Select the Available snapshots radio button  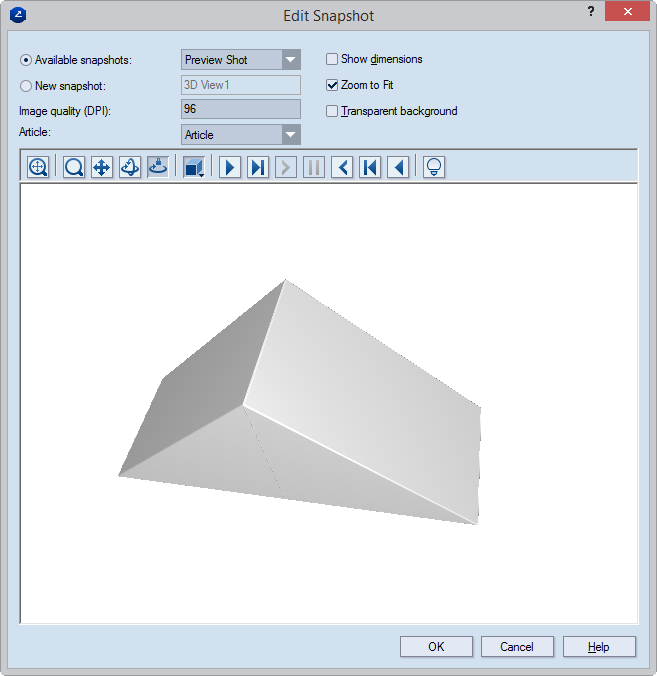tap(26, 60)
